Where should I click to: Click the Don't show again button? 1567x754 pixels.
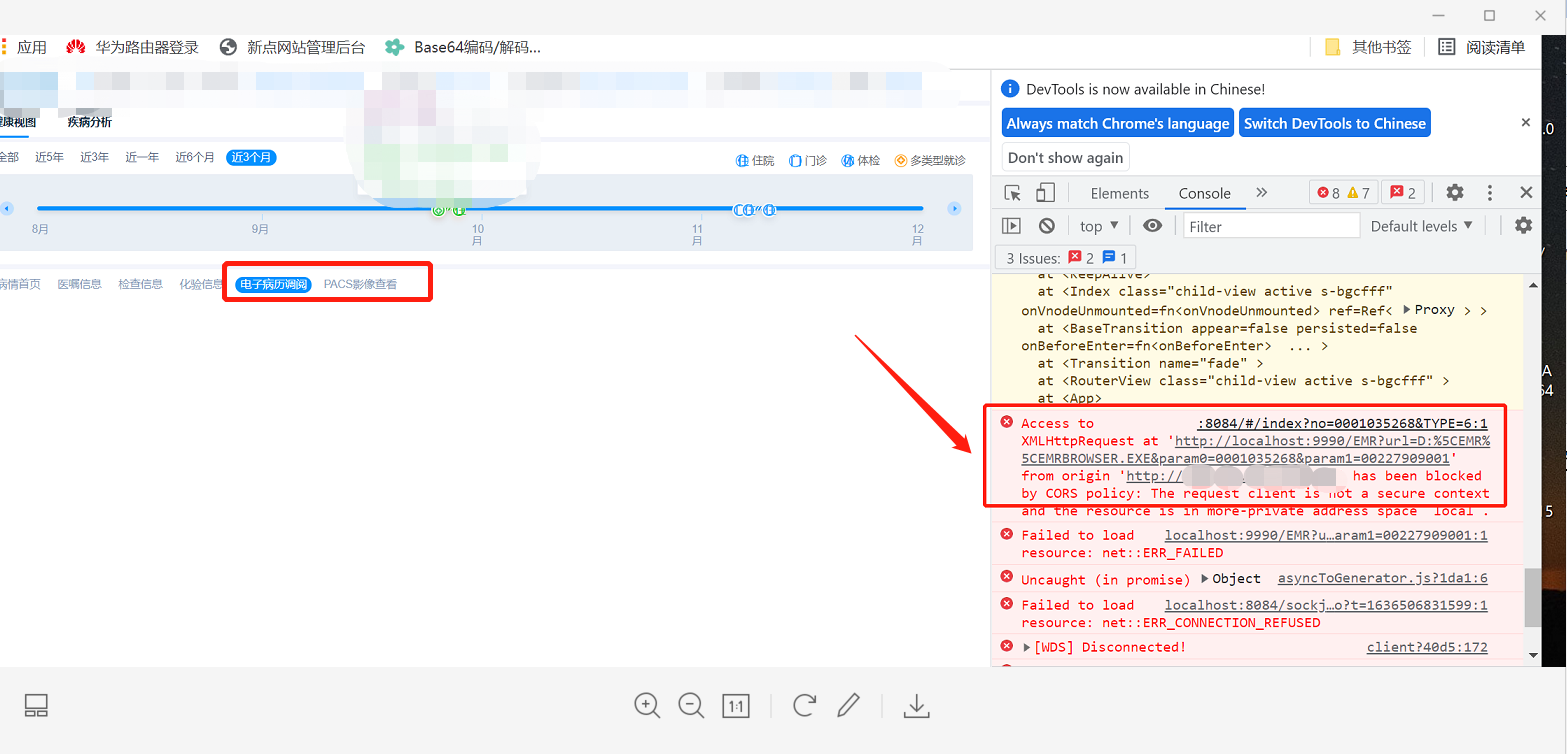coord(1065,158)
